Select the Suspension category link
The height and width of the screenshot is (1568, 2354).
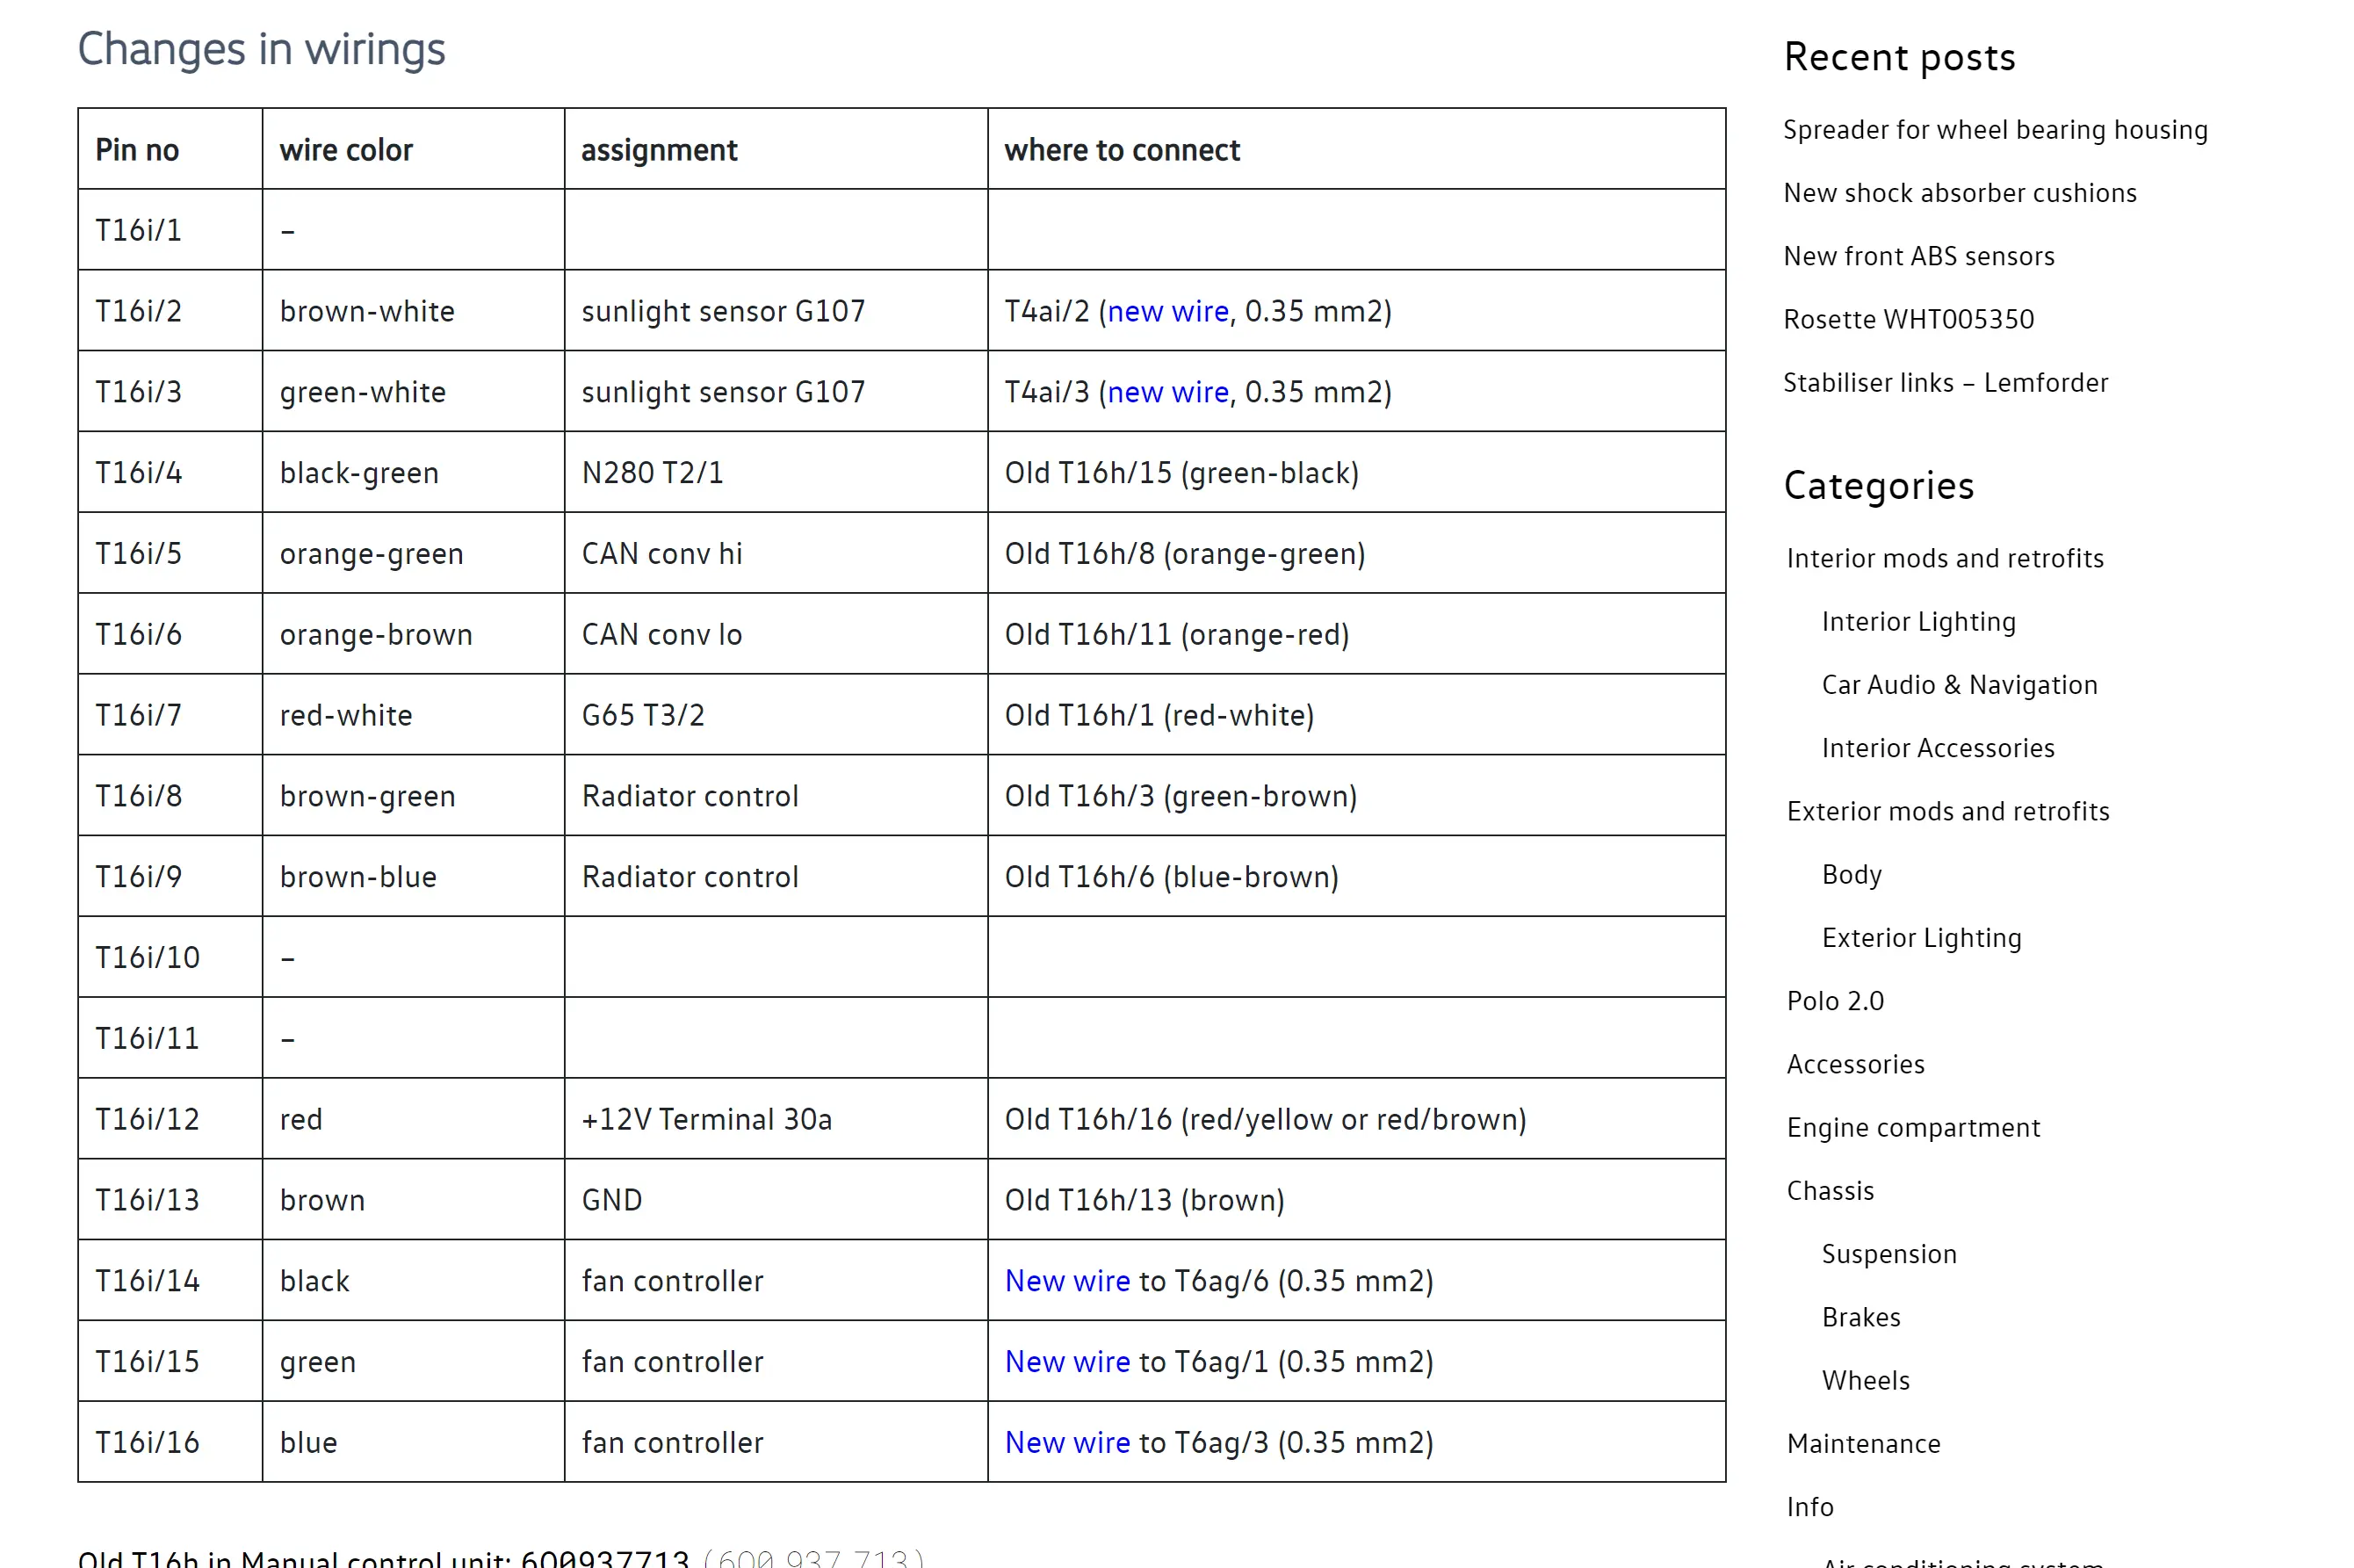[x=1888, y=1254]
